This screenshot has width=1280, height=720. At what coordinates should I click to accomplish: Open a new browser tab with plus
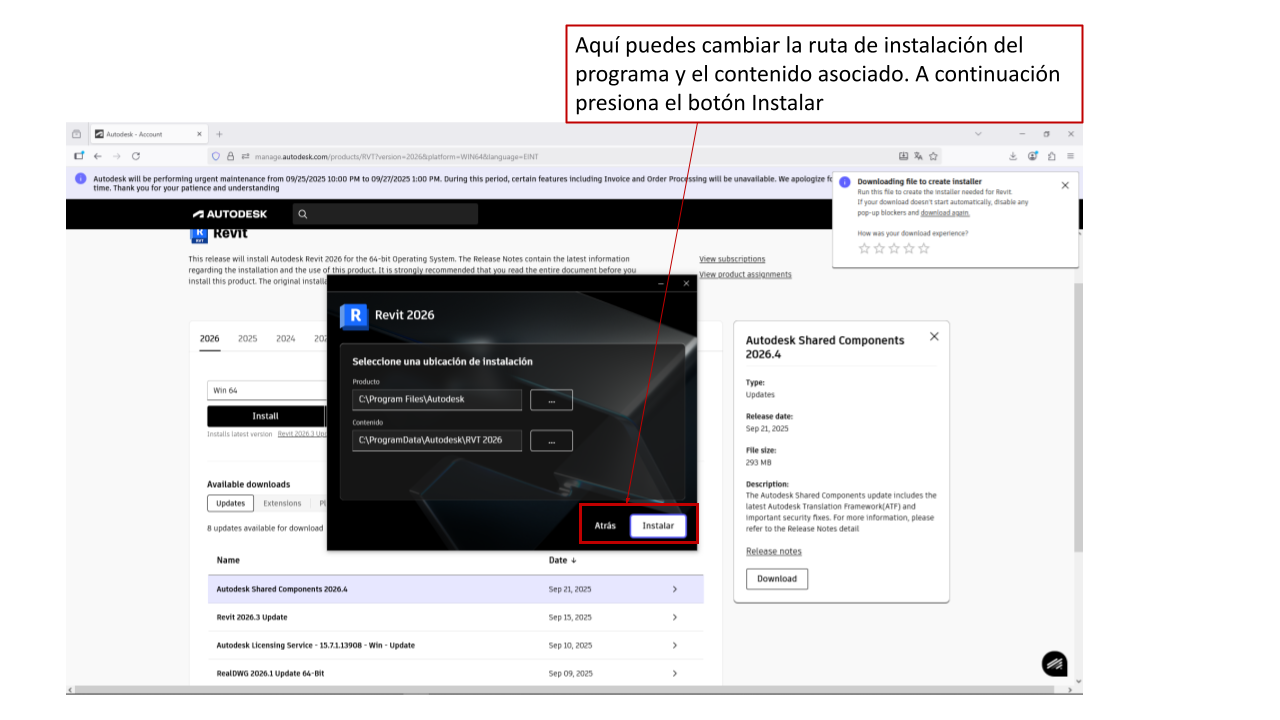click(220, 134)
